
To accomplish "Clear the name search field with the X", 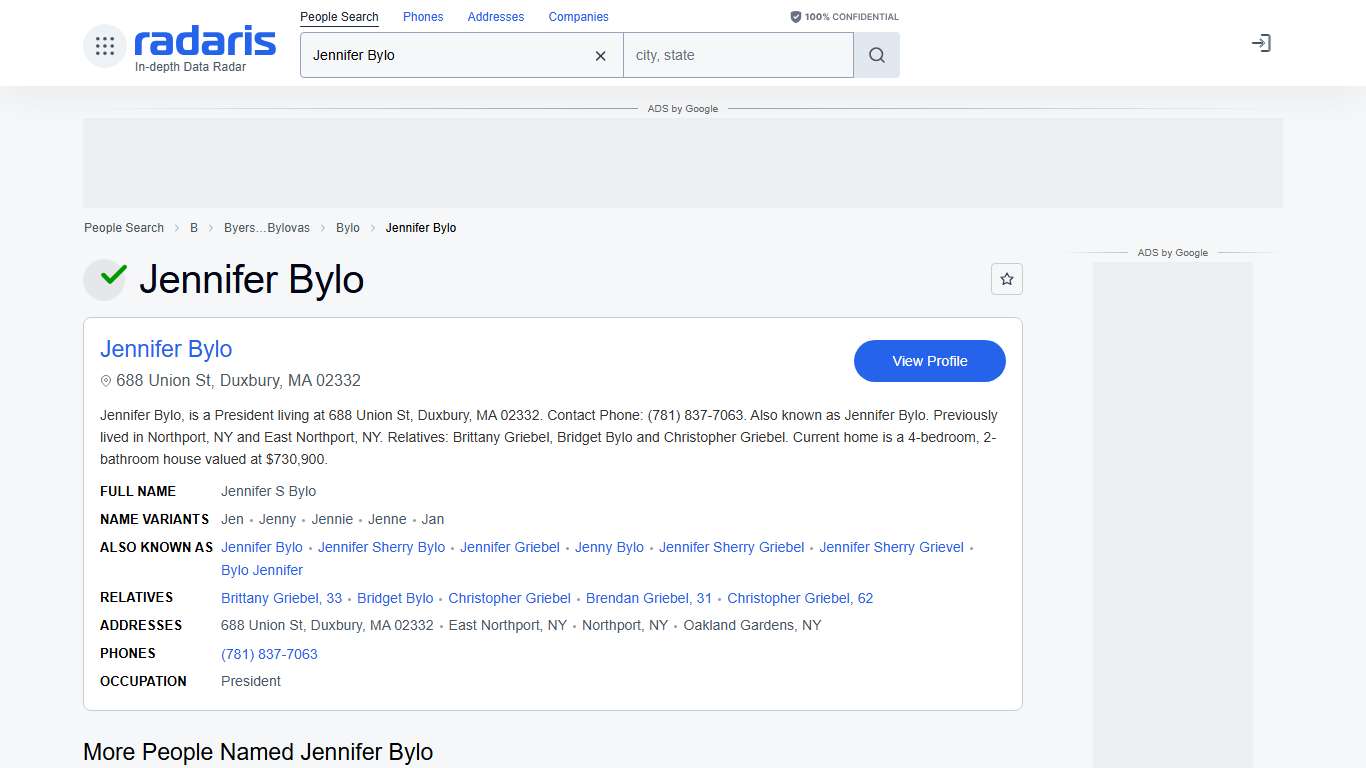I will [x=600, y=56].
